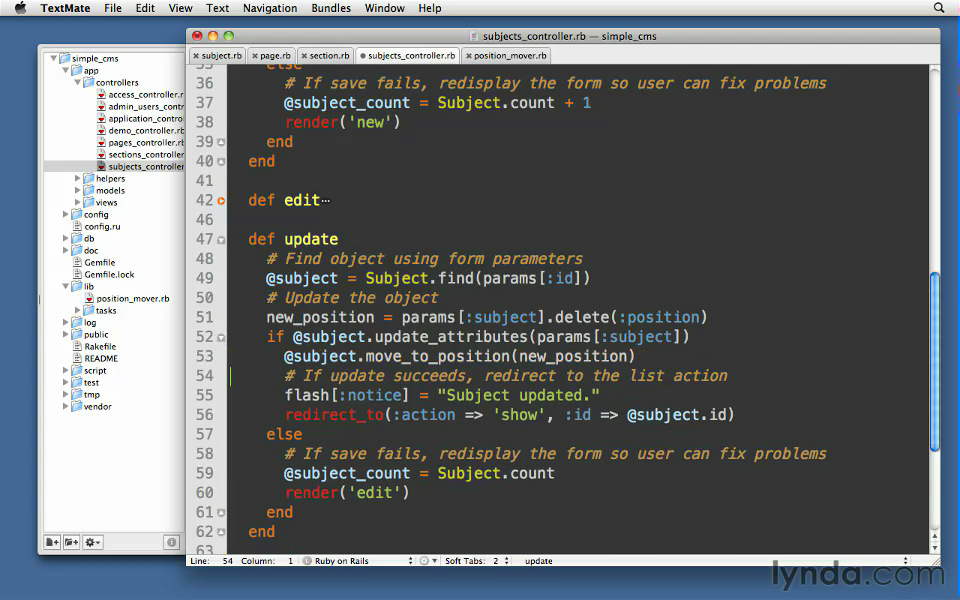
Task: Toggle fold marker at line 62
Action: (x=221, y=532)
